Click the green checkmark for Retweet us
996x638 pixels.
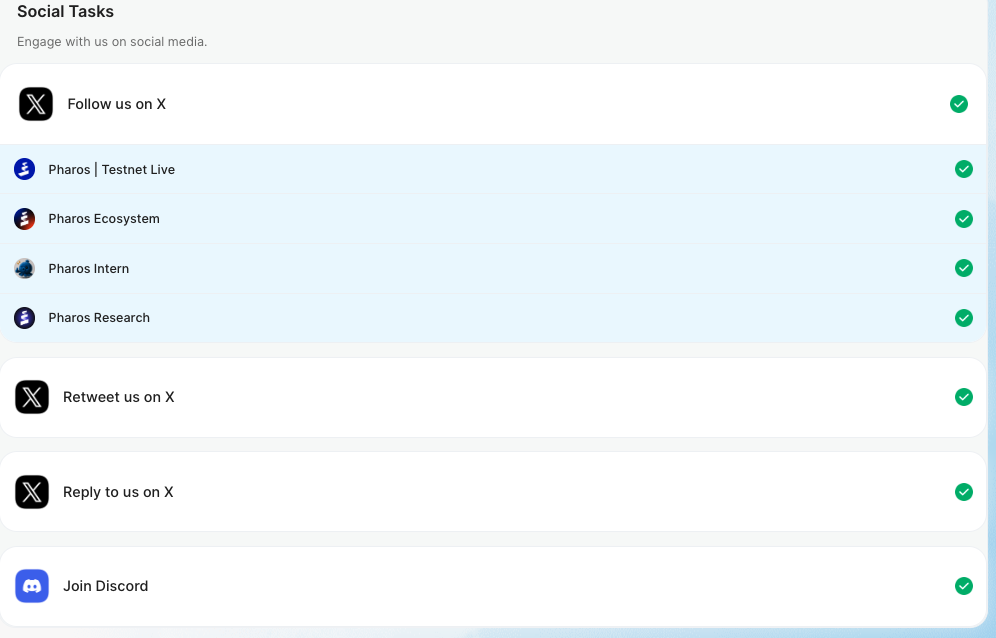tap(964, 397)
